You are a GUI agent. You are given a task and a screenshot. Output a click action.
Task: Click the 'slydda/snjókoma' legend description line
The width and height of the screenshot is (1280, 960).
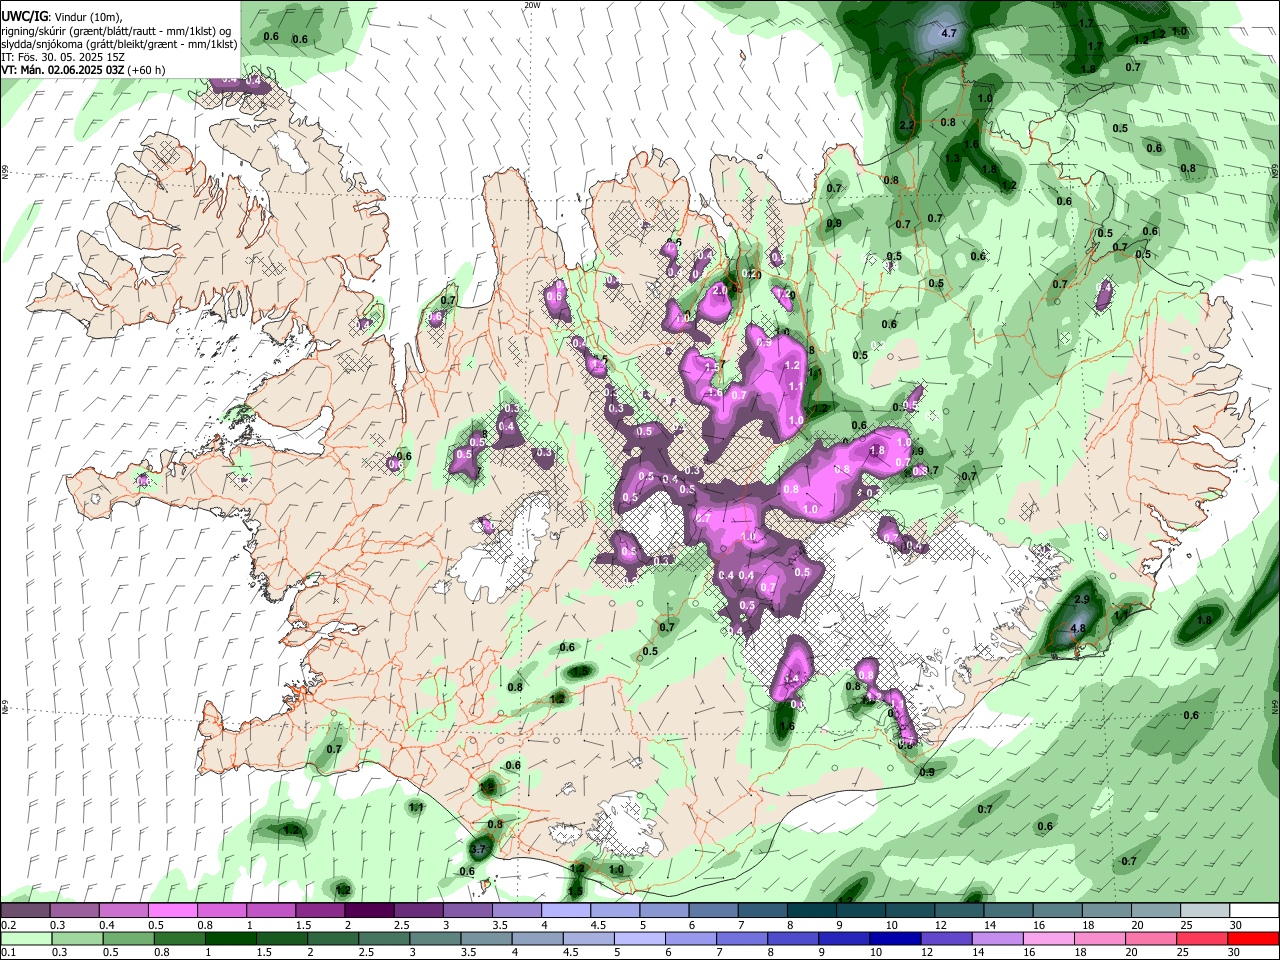tap(119, 44)
